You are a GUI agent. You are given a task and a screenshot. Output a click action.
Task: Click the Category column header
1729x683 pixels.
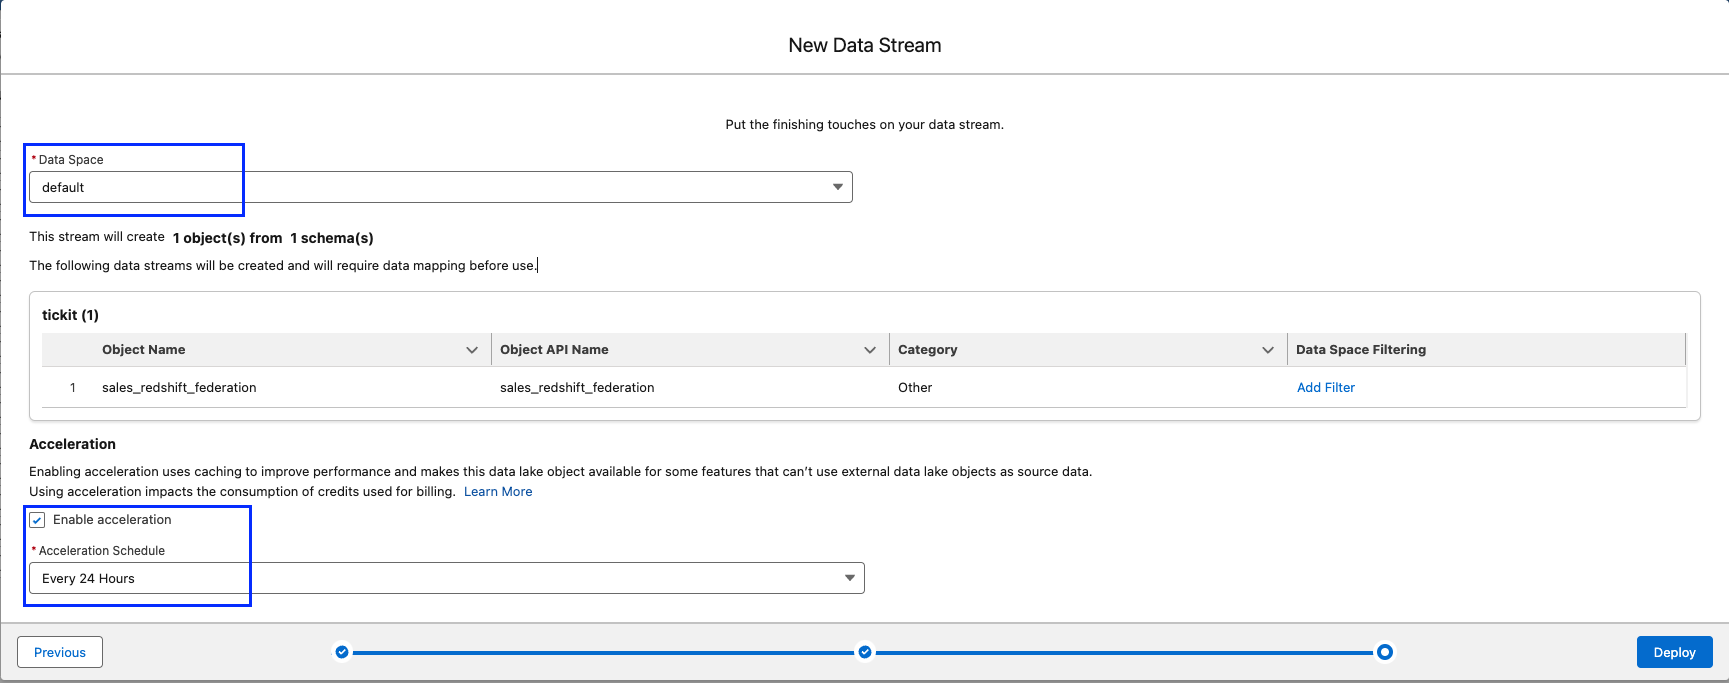[928, 350]
